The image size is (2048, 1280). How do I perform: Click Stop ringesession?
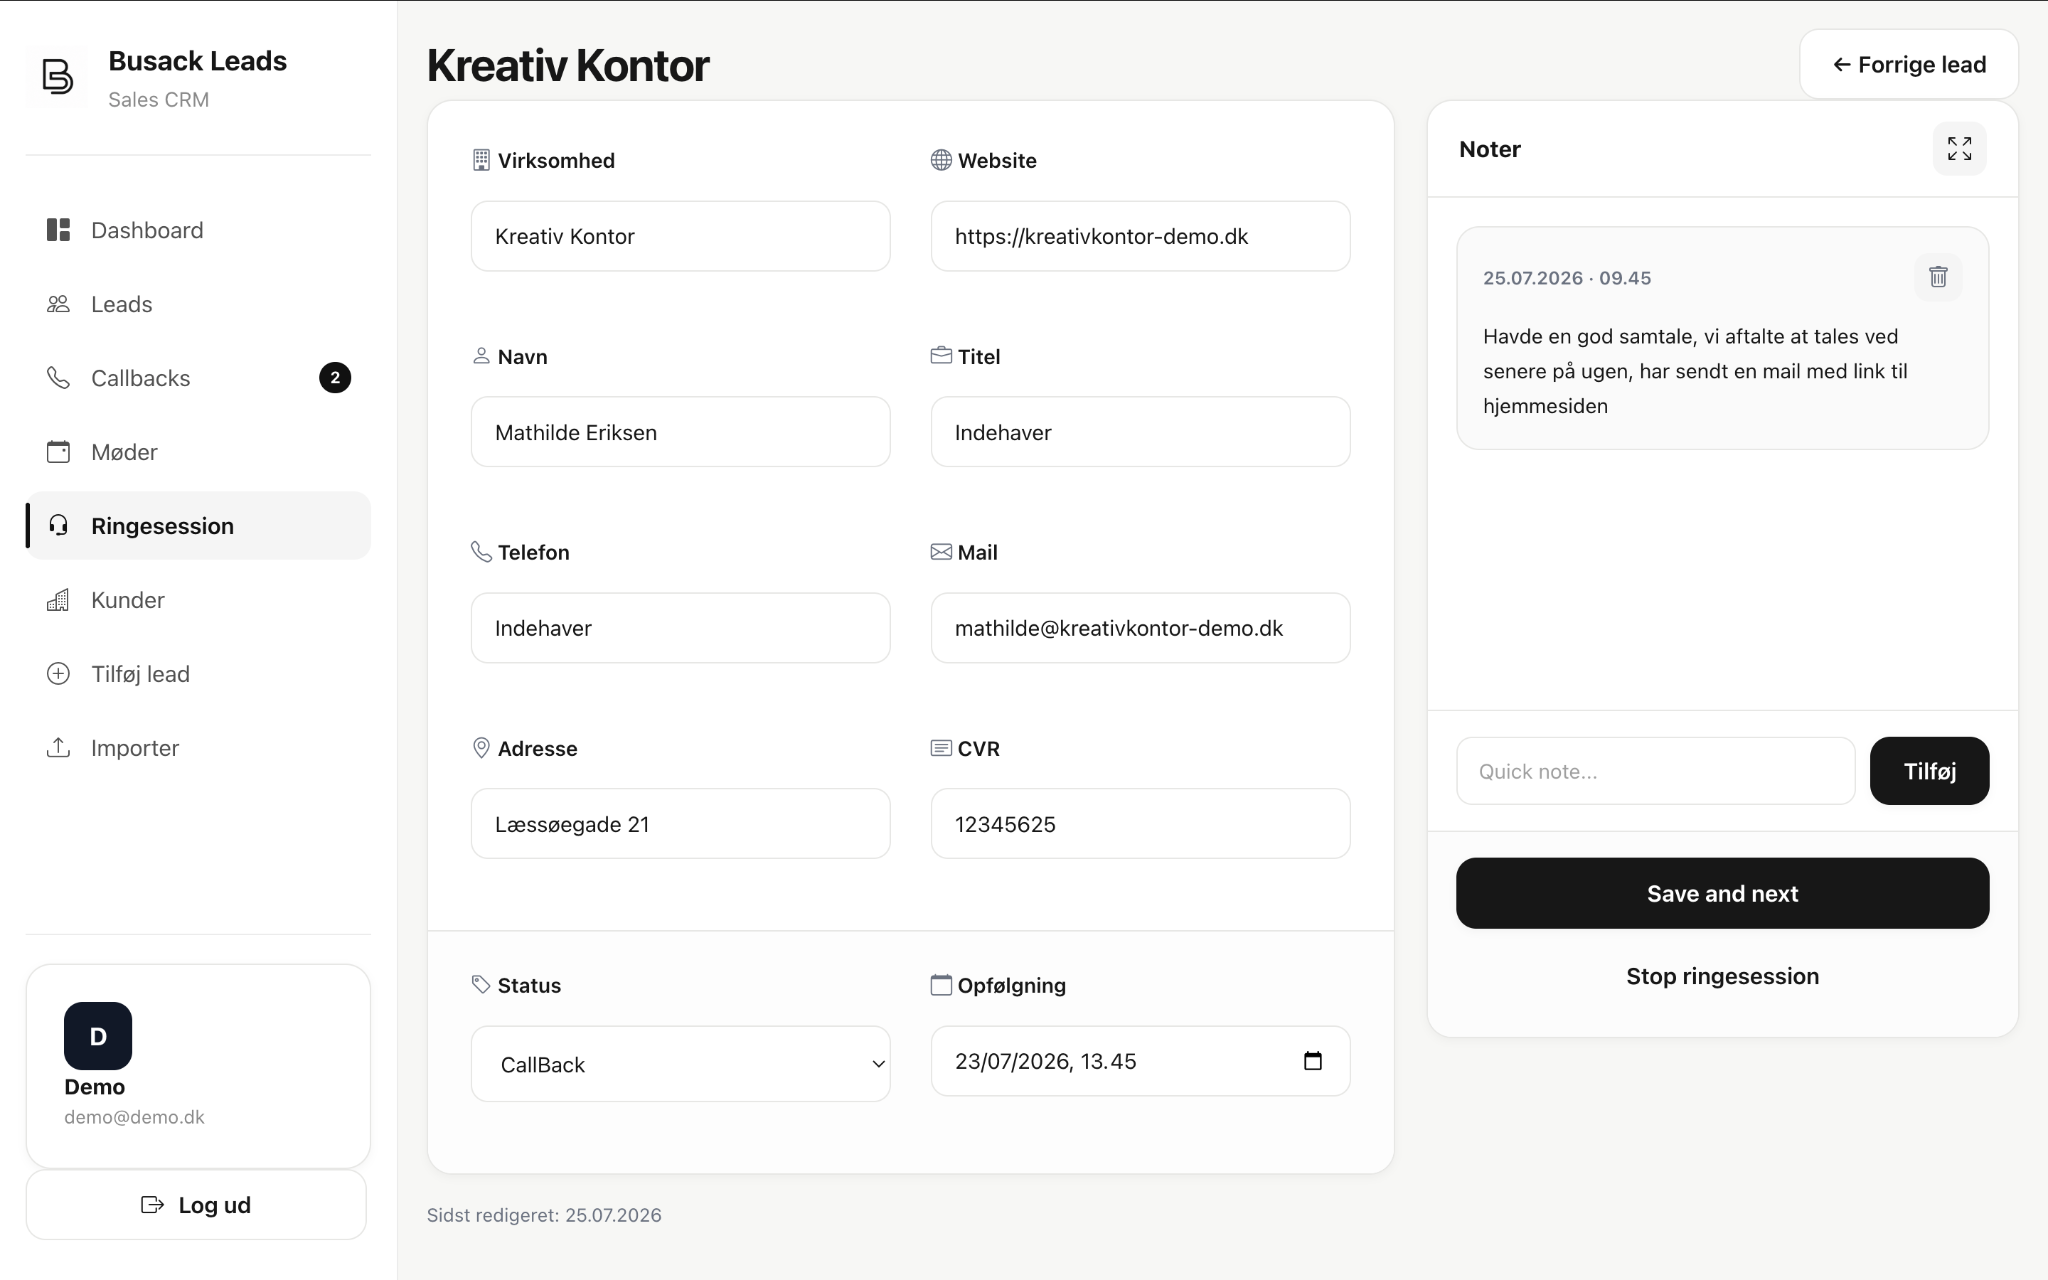pyautogui.click(x=1722, y=976)
